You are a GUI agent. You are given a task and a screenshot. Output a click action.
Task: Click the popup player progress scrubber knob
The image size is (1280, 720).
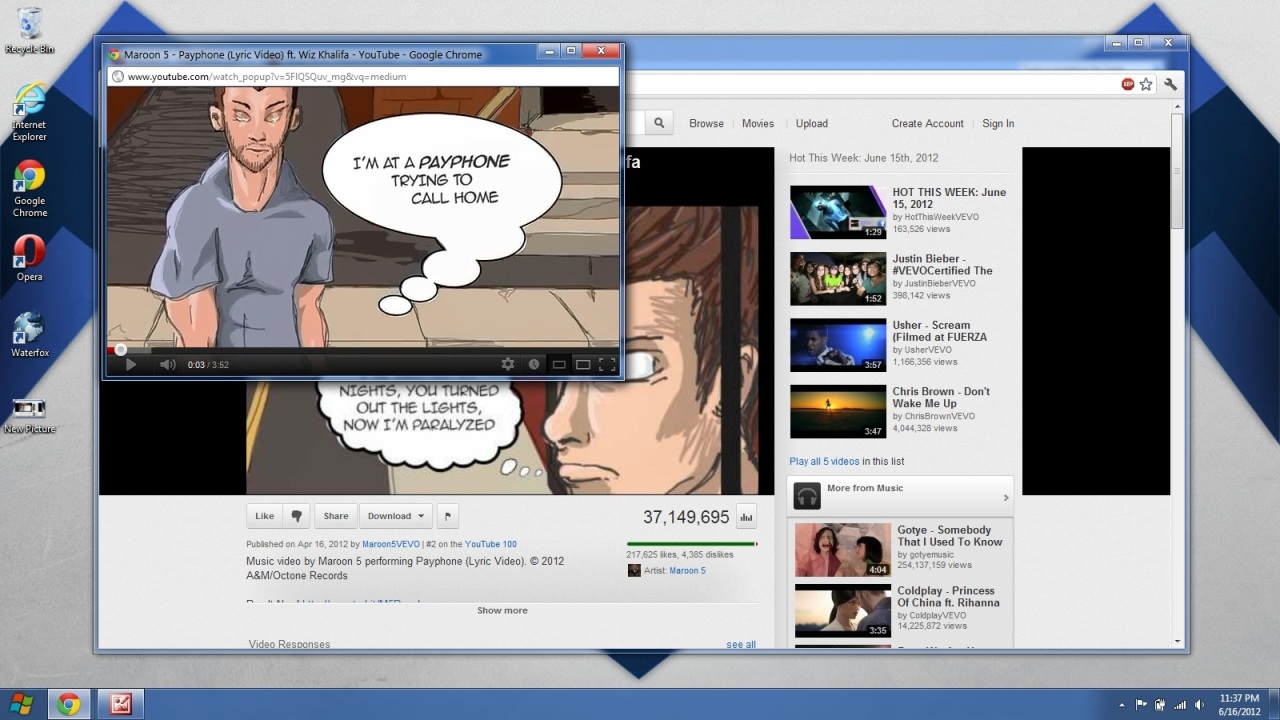point(120,350)
